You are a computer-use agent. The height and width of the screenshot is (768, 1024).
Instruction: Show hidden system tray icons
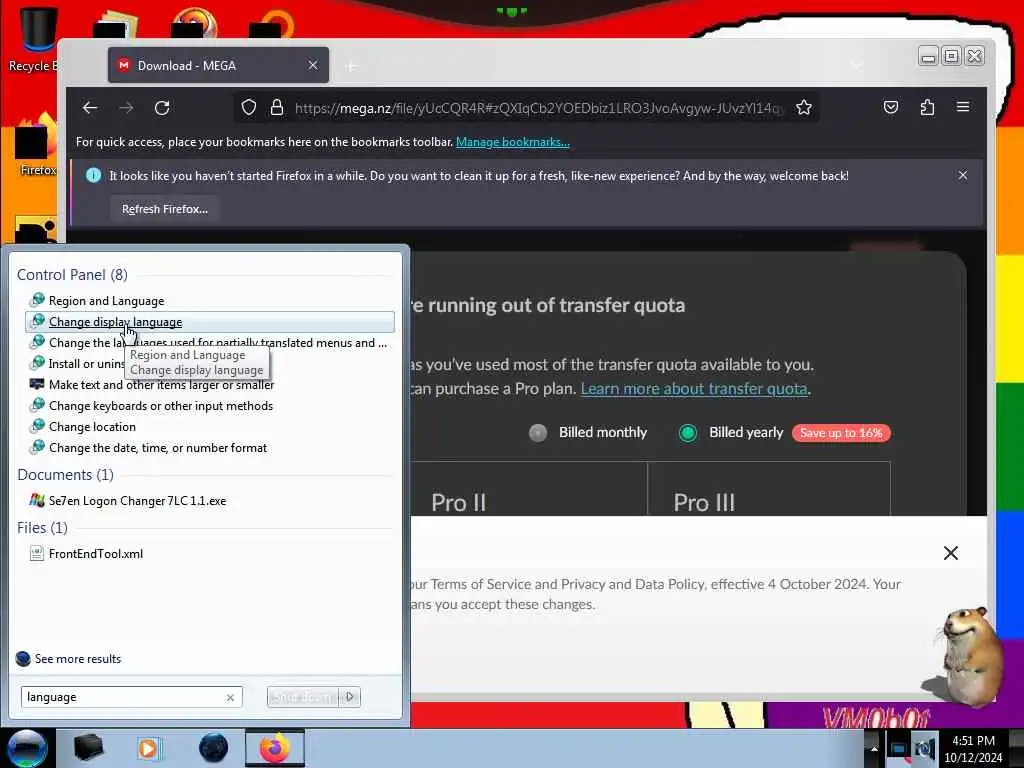874,749
